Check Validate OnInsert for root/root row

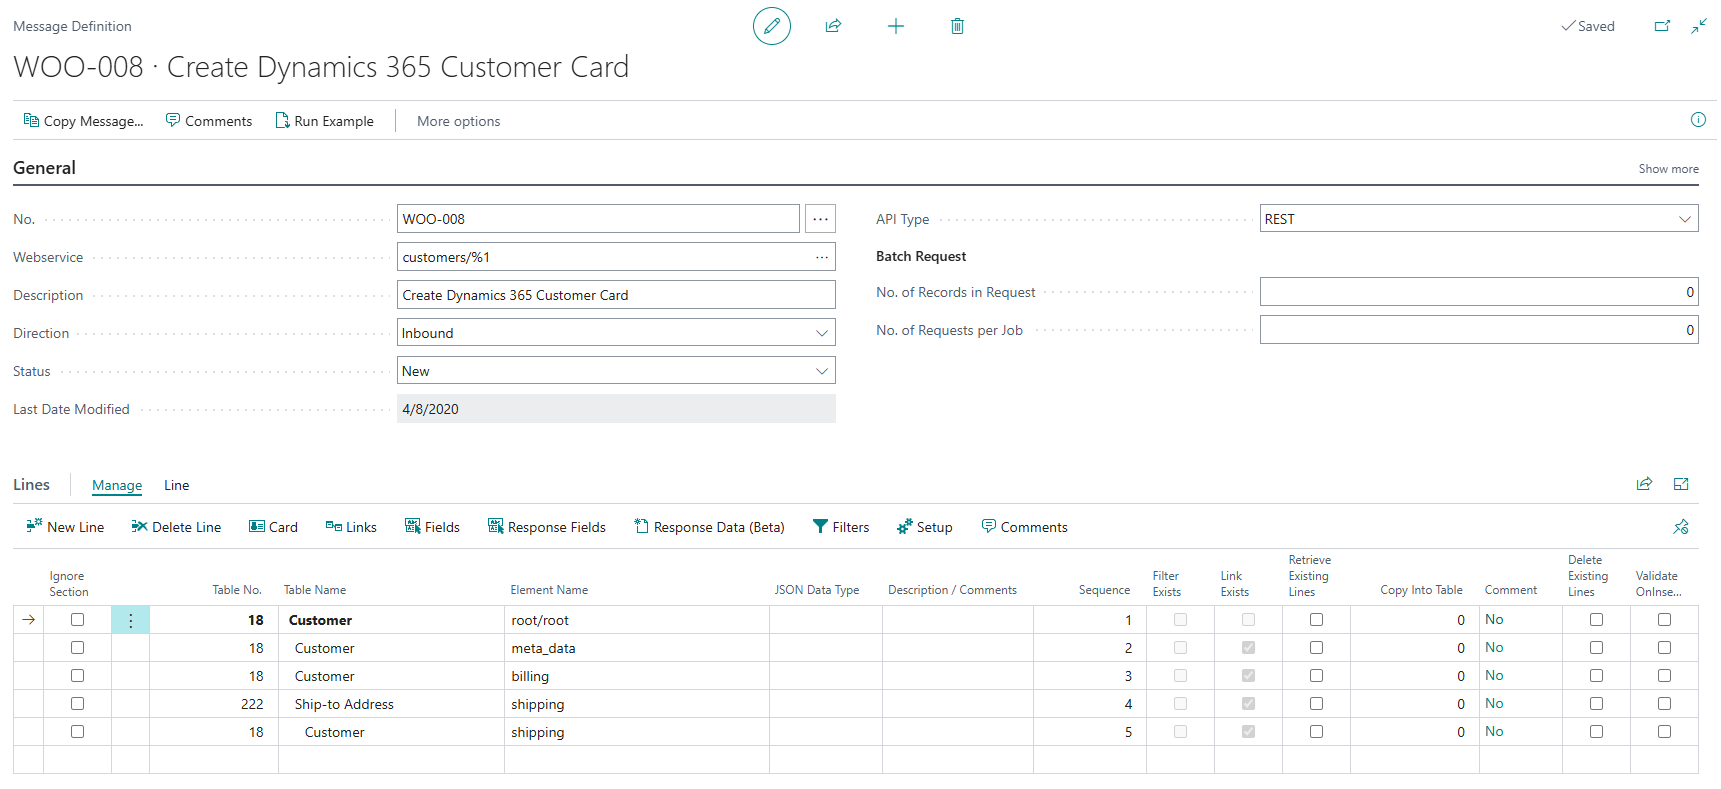[x=1664, y=620]
